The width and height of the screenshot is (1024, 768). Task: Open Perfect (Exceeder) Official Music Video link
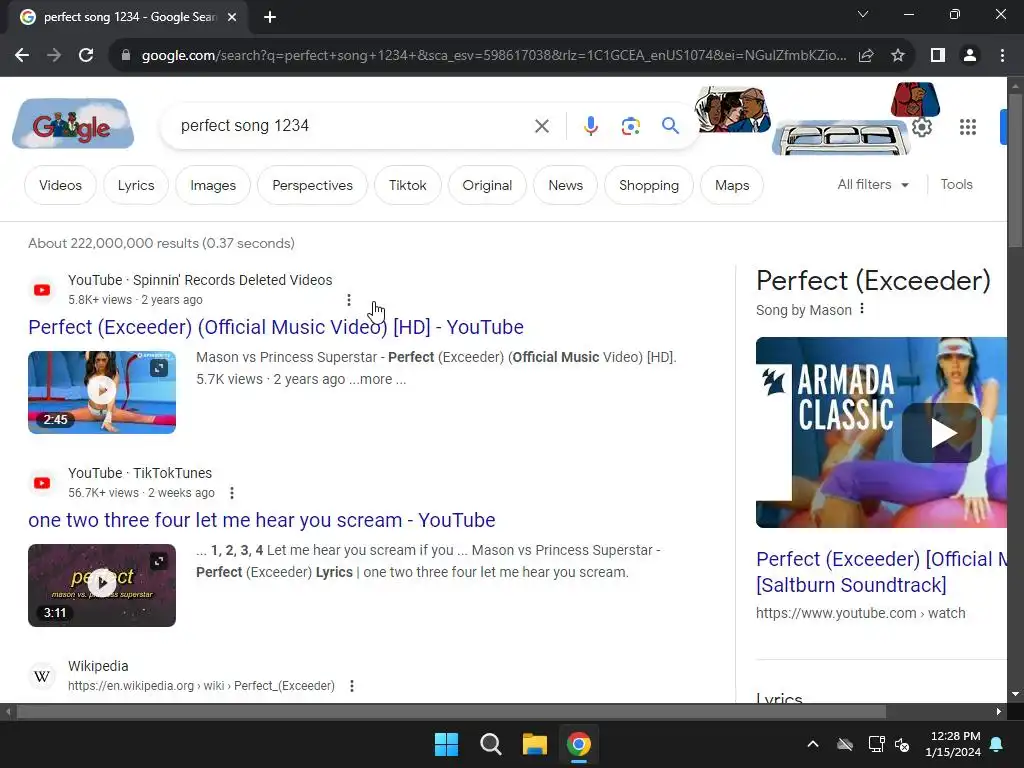[276, 327]
